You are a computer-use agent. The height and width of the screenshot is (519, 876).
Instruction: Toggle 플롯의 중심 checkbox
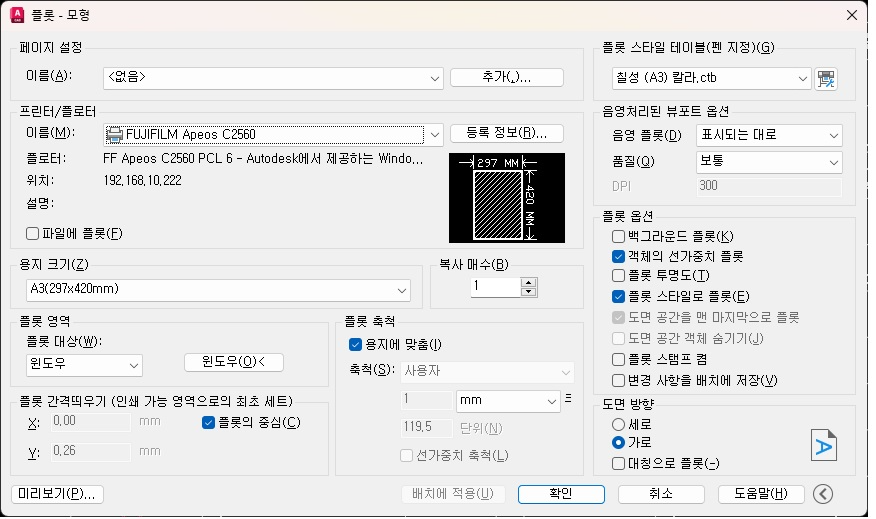point(208,423)
